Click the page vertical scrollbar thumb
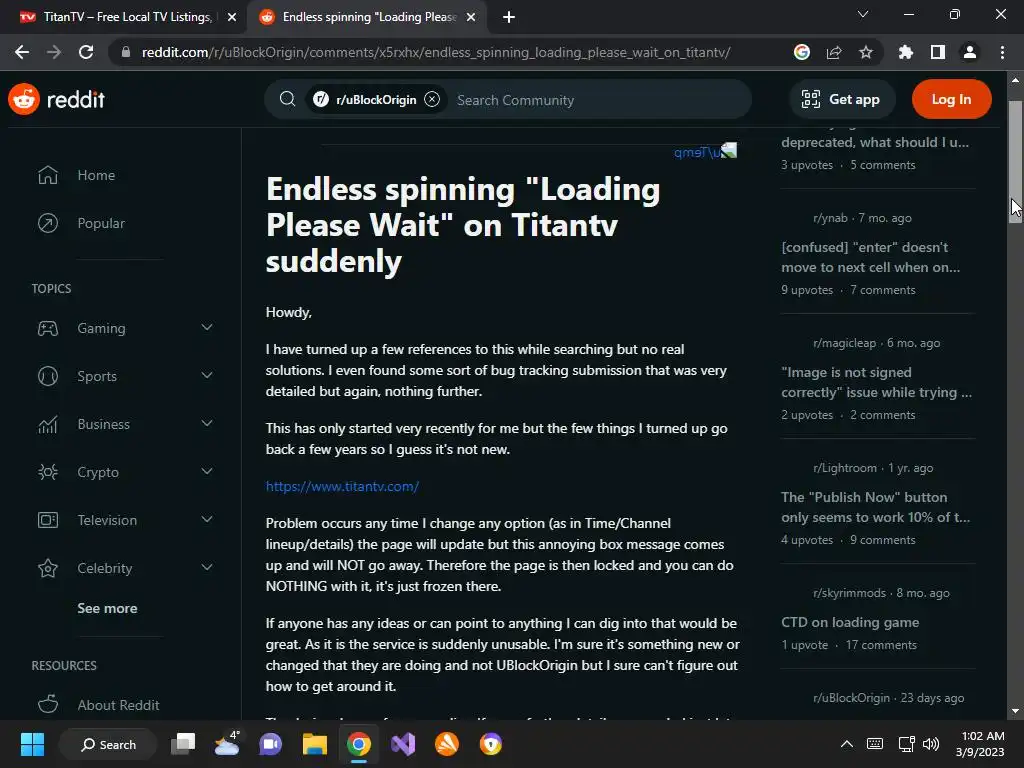This screenshot has width=1024, height=768. tap(1015, 162)
